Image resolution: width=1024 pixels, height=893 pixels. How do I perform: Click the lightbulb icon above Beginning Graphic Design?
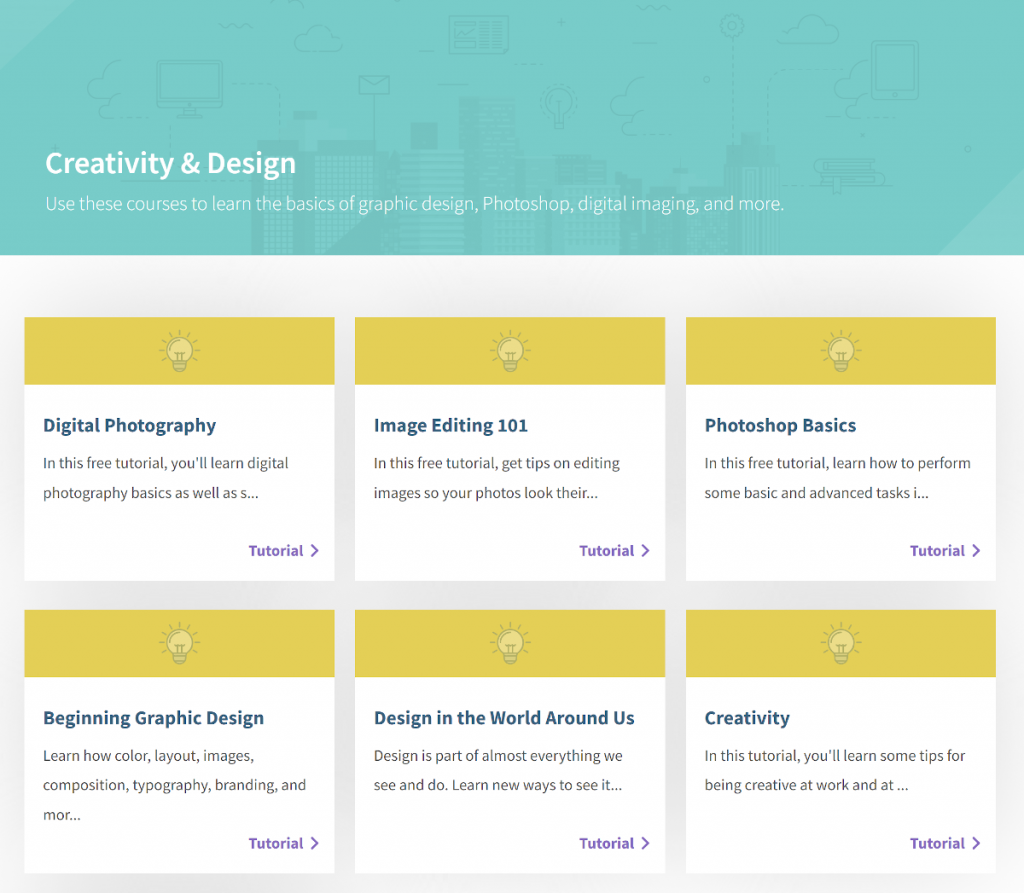pos(179,644)
